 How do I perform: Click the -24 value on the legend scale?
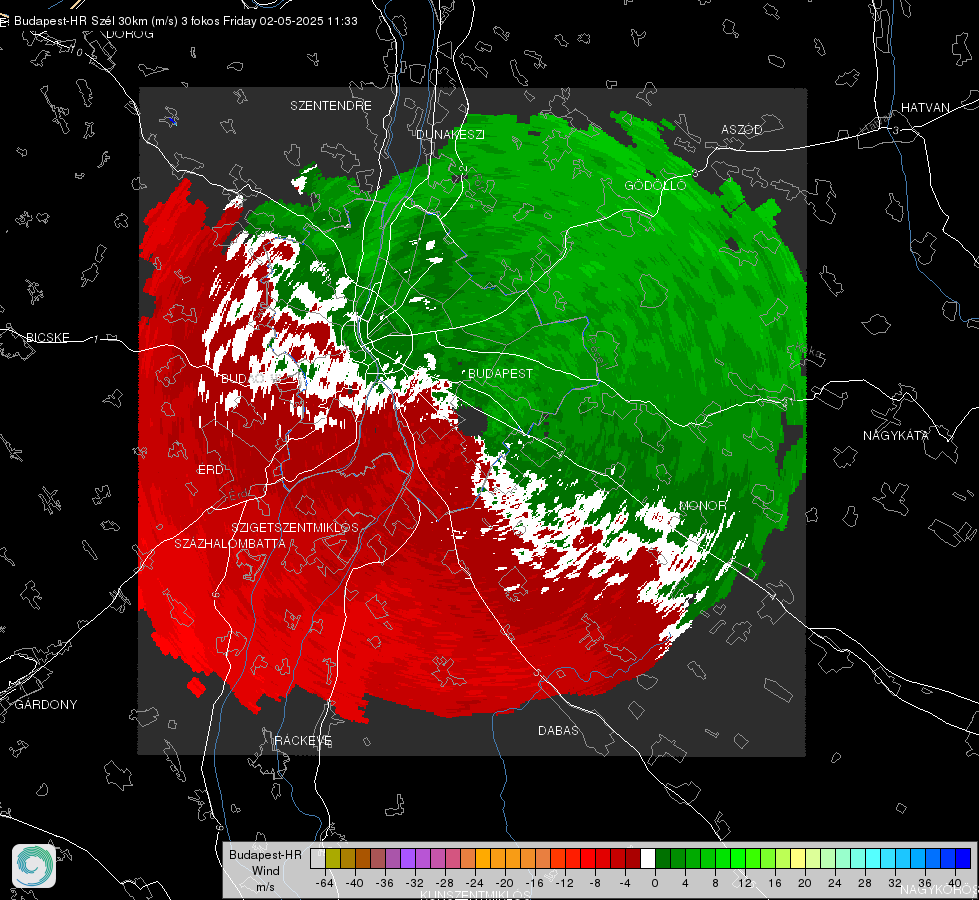click(x=475, y=883)
